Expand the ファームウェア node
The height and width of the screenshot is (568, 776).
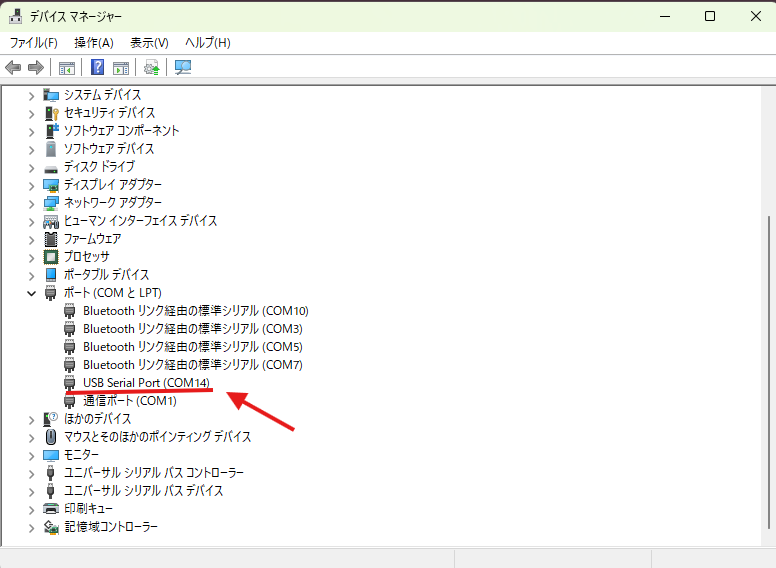(x=31, y=240)
